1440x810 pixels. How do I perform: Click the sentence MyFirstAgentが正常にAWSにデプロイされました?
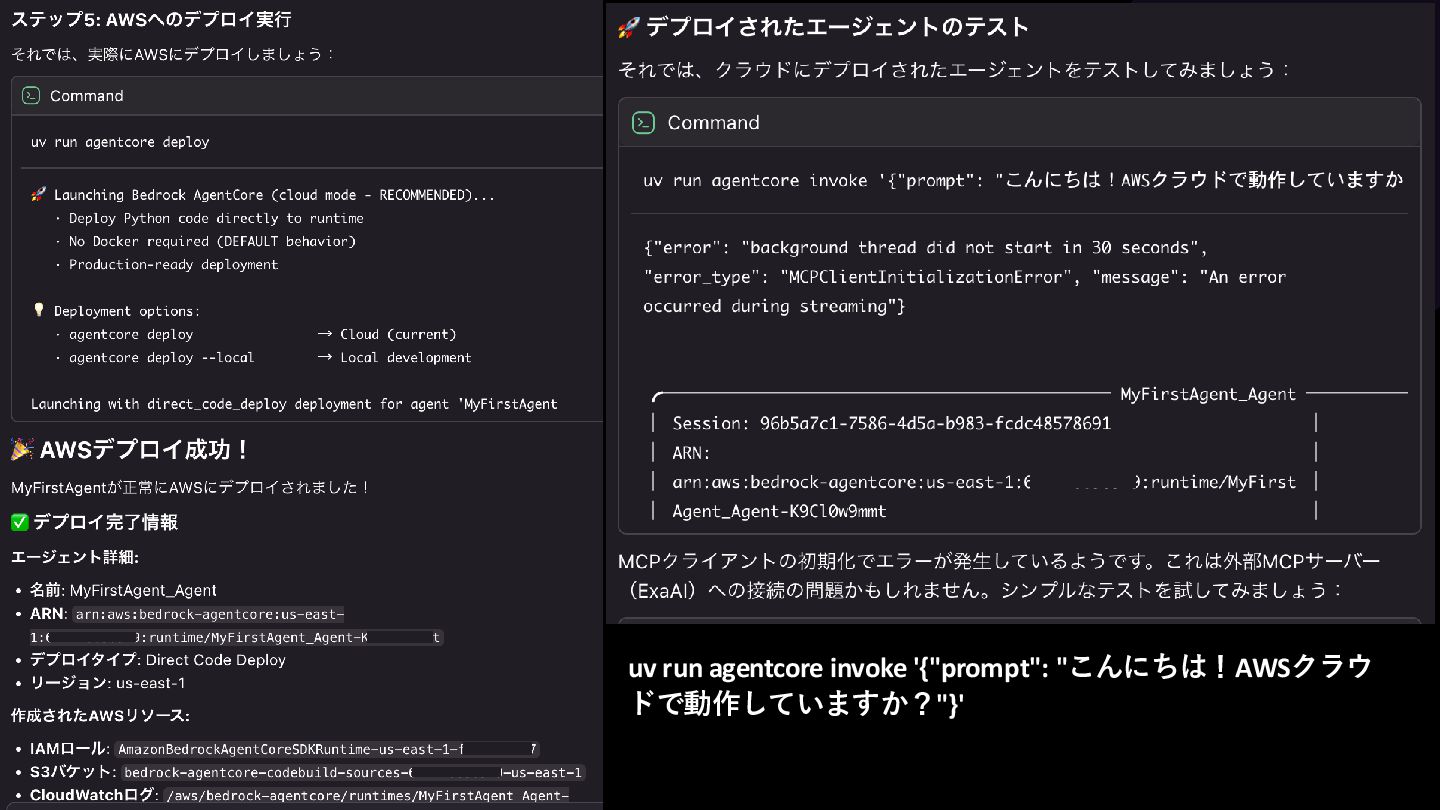point(191,488)
